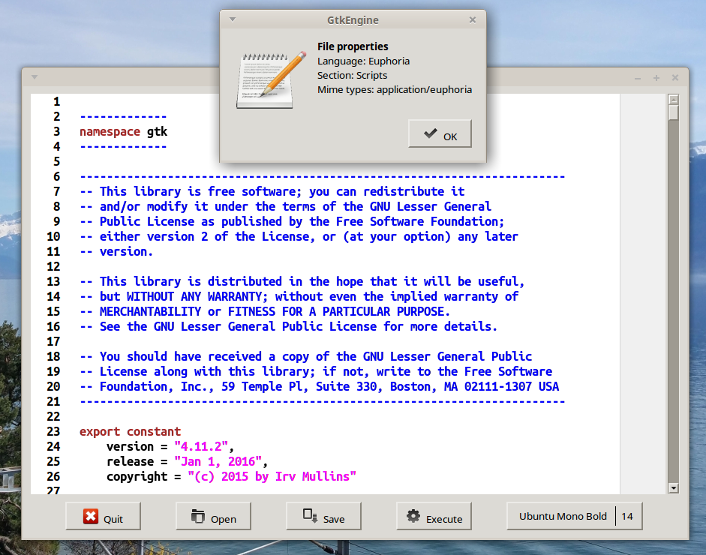
Task: Click the Open file button
Action: tap(213, 517)
